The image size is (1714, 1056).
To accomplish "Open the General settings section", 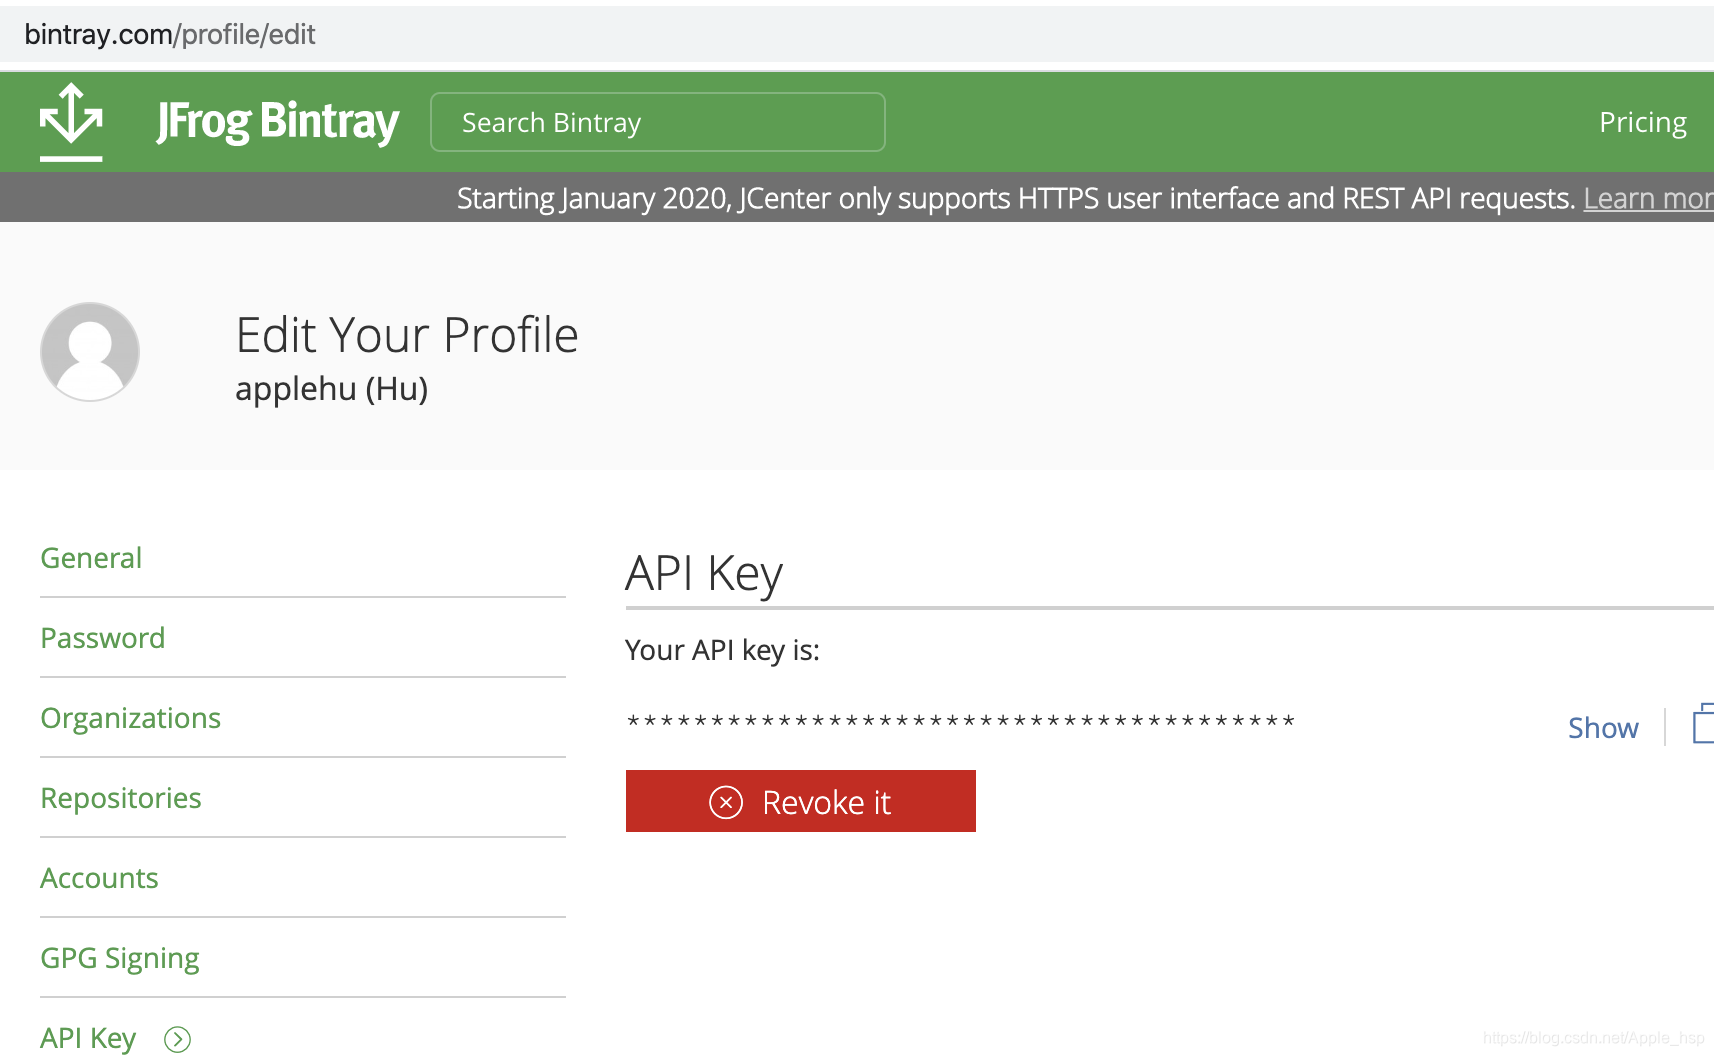I will (91, 558).
